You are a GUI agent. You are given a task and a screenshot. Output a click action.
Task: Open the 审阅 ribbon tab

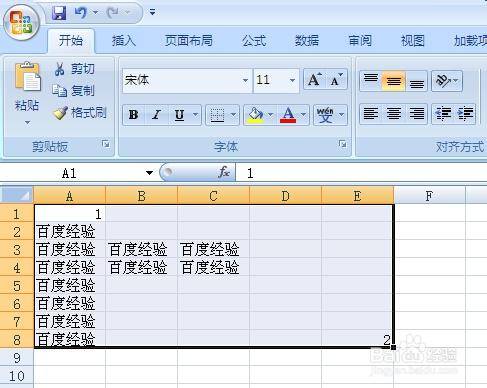point(360,41)
